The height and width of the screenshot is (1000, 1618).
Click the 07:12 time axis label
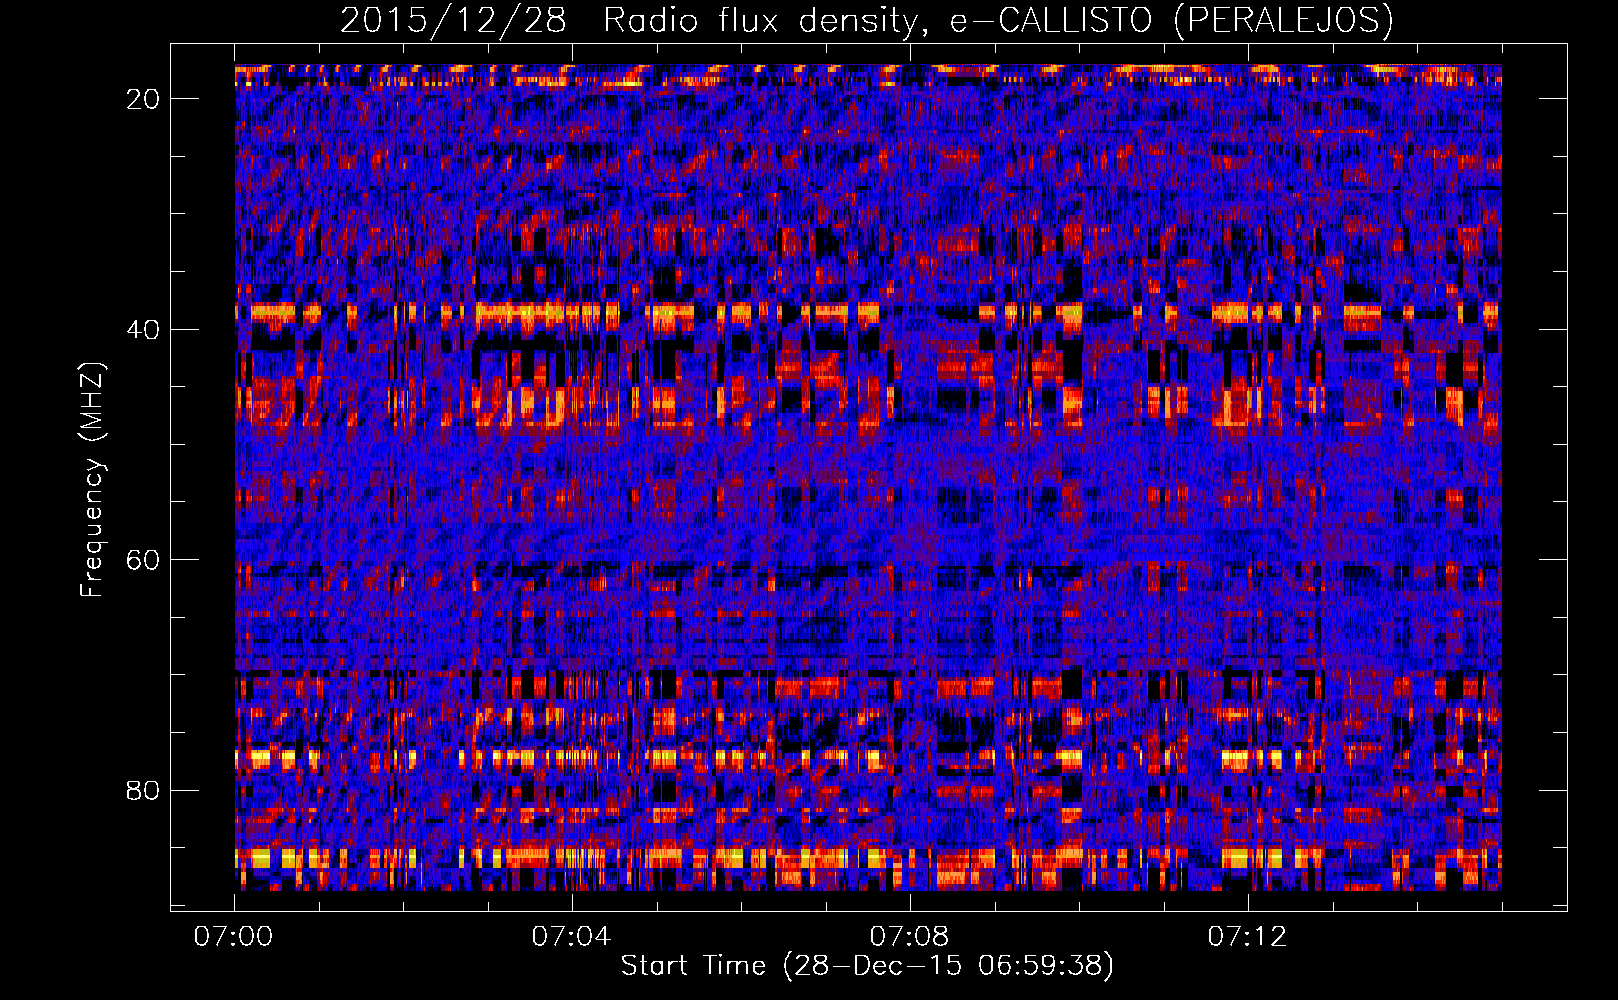coord(1247,937)
